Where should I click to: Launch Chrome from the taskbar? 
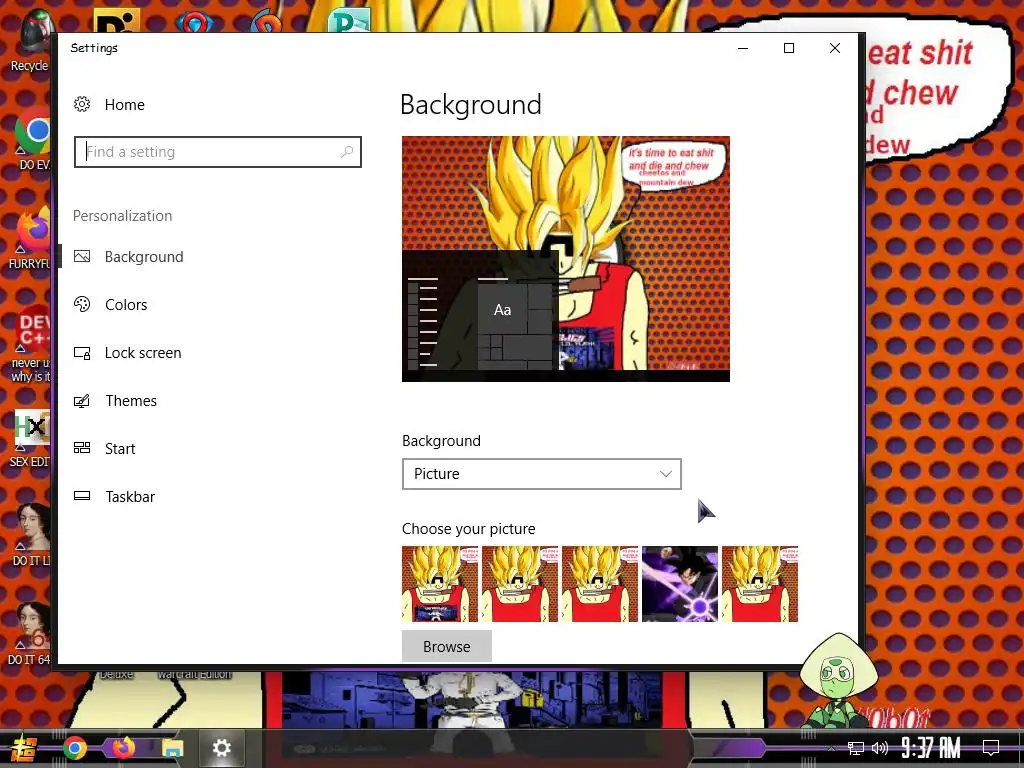(74, 748)
